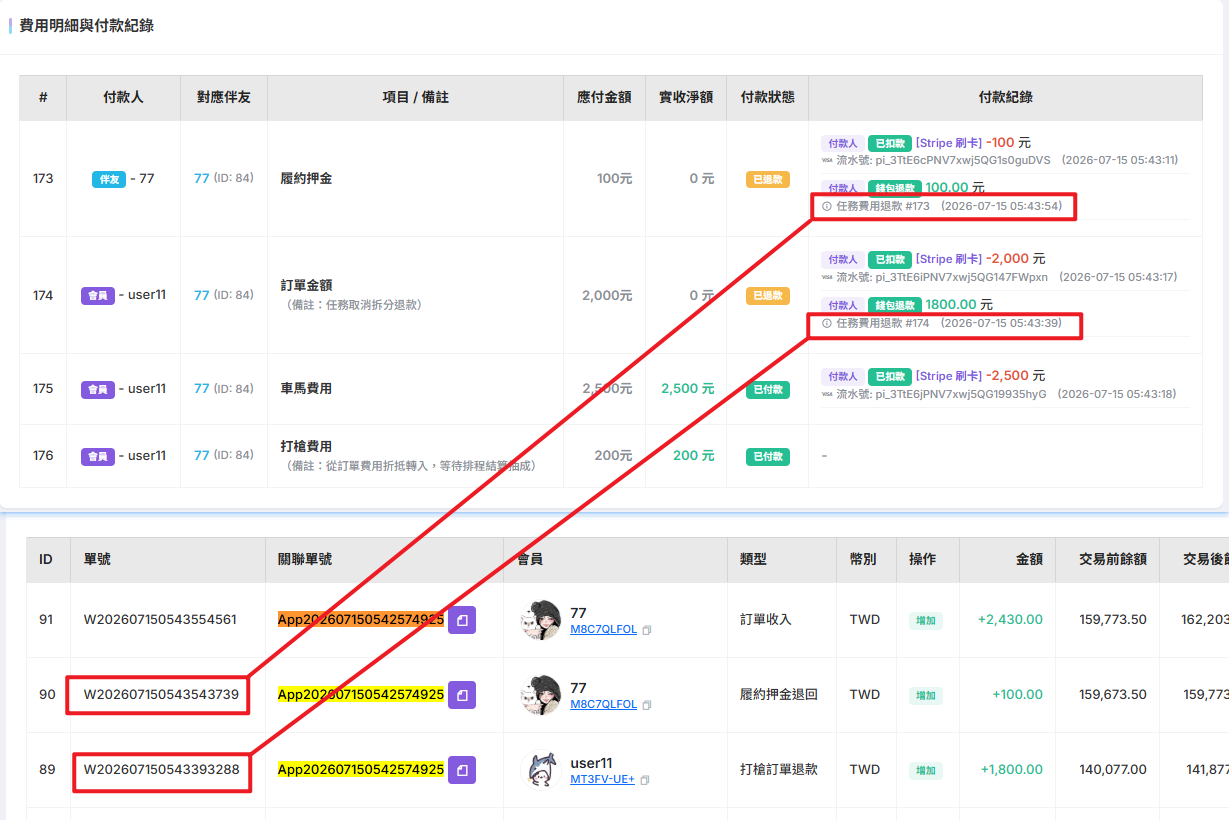Click 已付款 status badge in row 175
Image resolution: width=1229 pixels, height=820 pixels.
768,389
